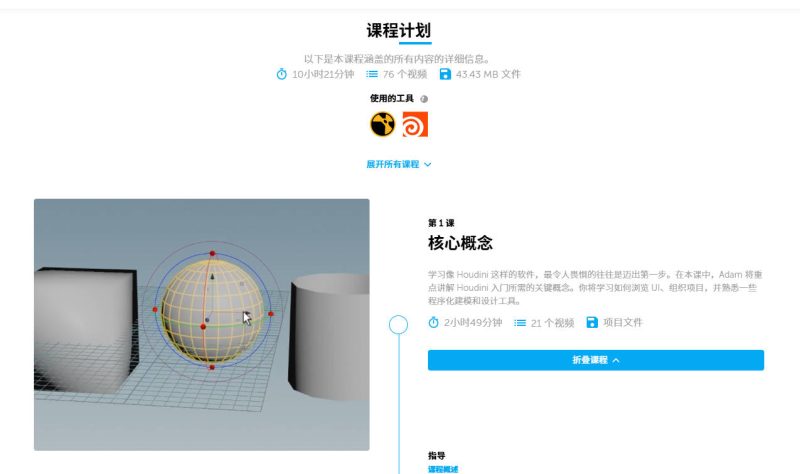Click the list icon beside 76 个视频
800x474 pixels.
[x=372, y=74]
